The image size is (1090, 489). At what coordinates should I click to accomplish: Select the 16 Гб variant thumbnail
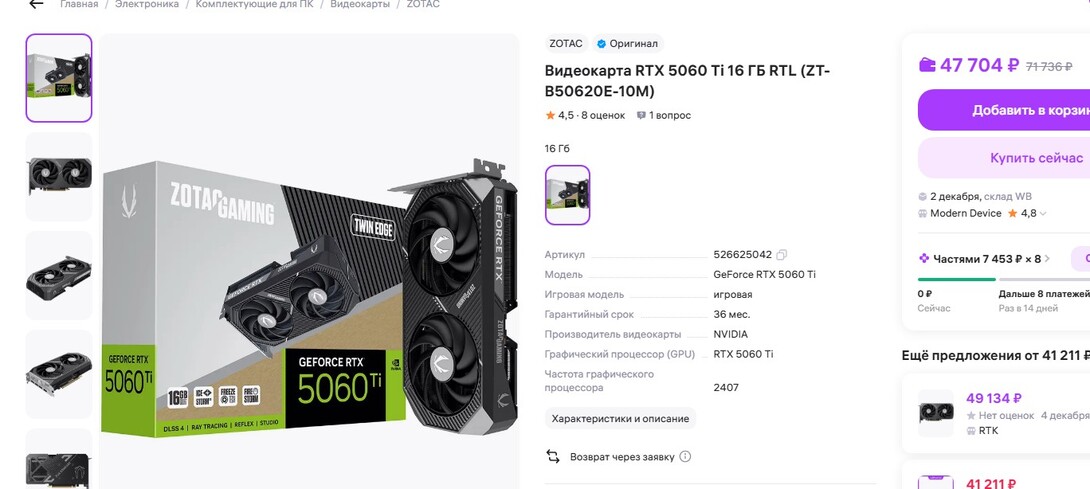tap(567, 195)
